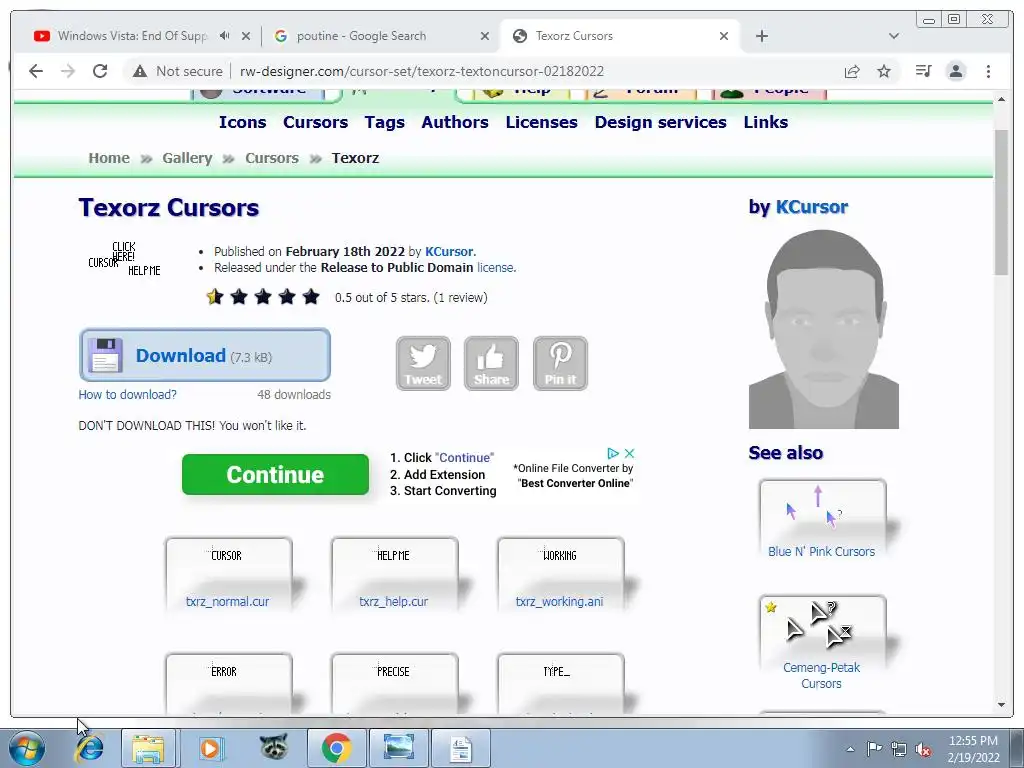
Task: Open Windows Media Player from taskbar
Action: [x=211, y=748]
